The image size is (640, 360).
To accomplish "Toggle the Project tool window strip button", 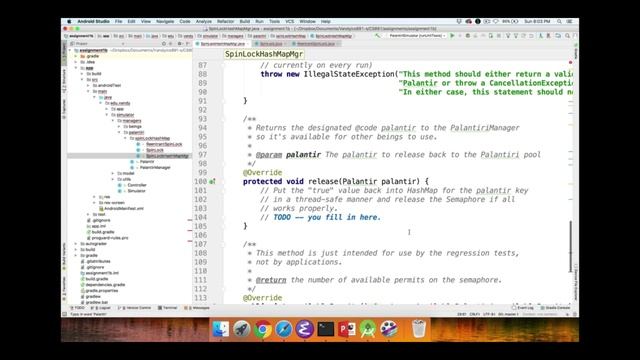I will click(x=64, y=52).
